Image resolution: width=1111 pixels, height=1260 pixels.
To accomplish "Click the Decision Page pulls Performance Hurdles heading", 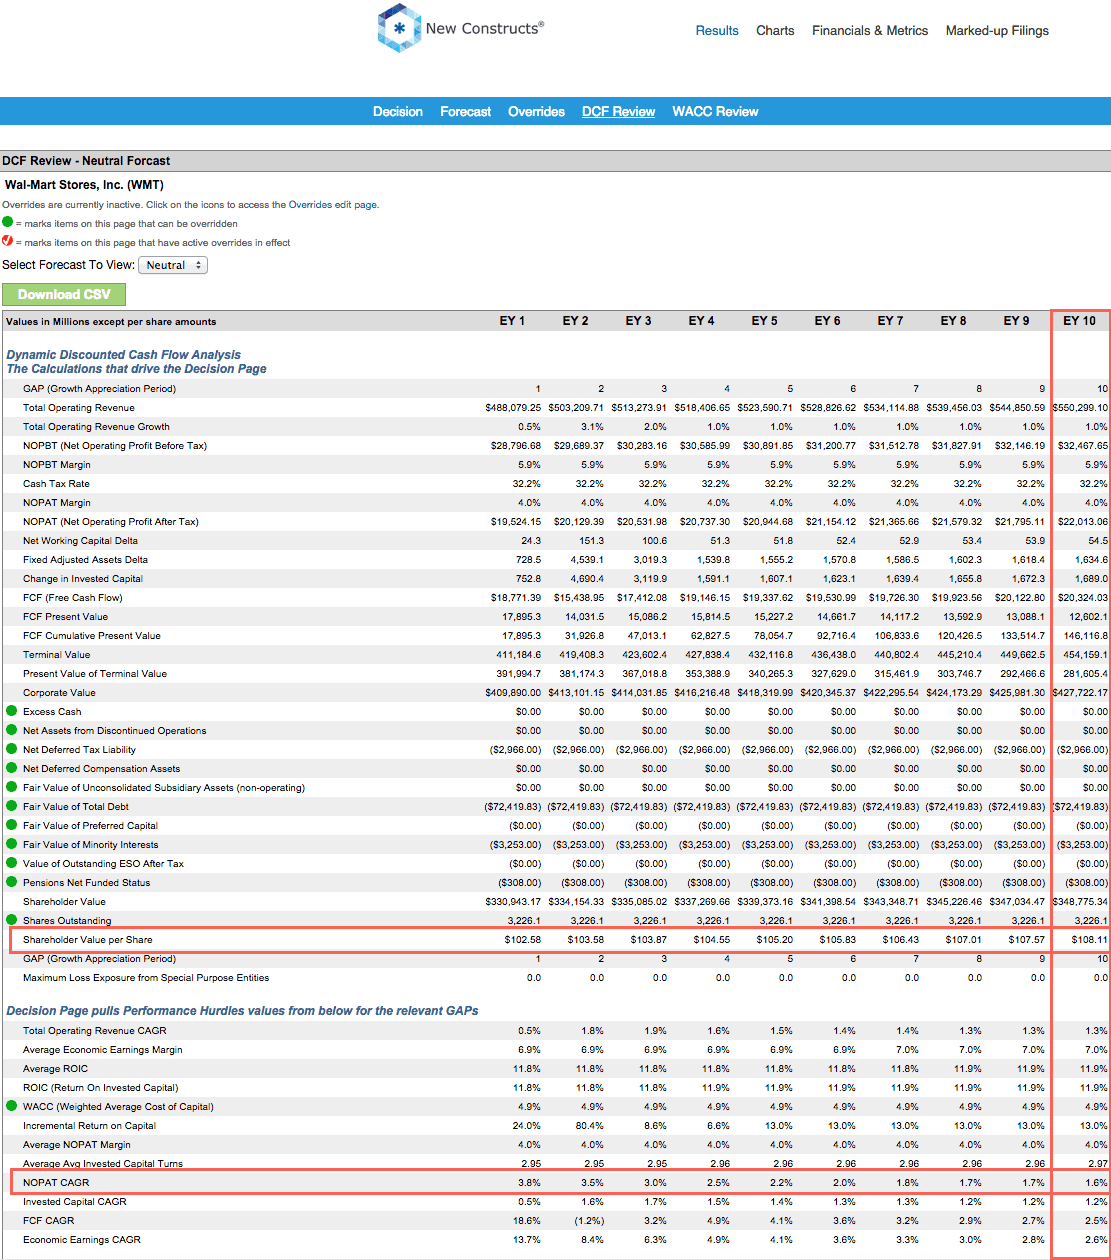I will pos(242,1011).
